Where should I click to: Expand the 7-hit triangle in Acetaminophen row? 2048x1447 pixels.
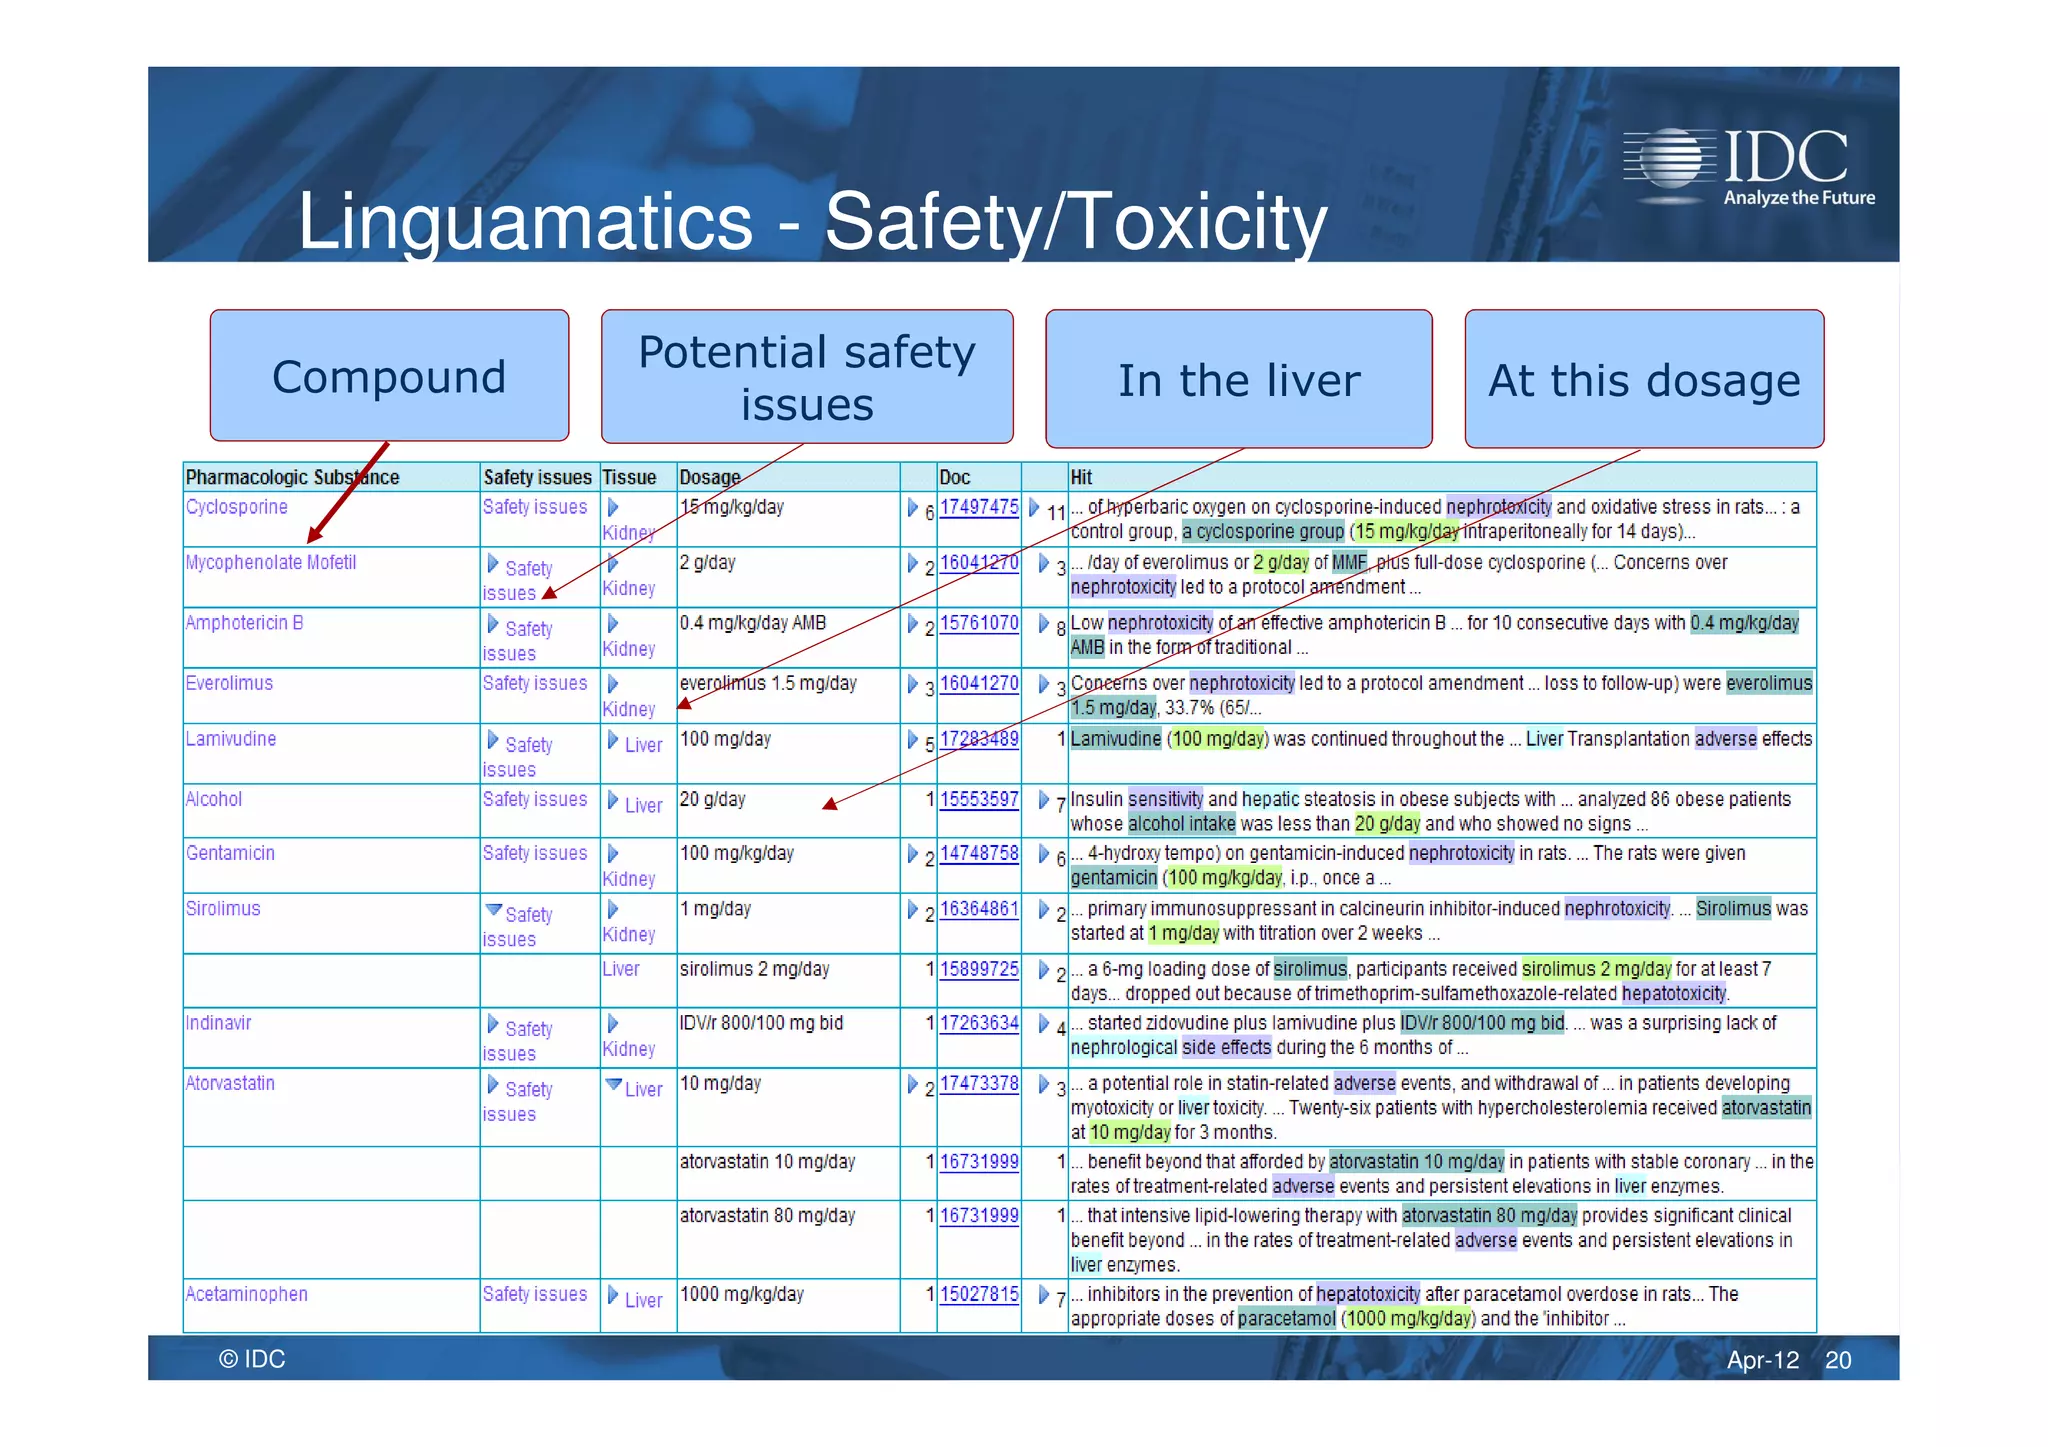point(1044,1295)
